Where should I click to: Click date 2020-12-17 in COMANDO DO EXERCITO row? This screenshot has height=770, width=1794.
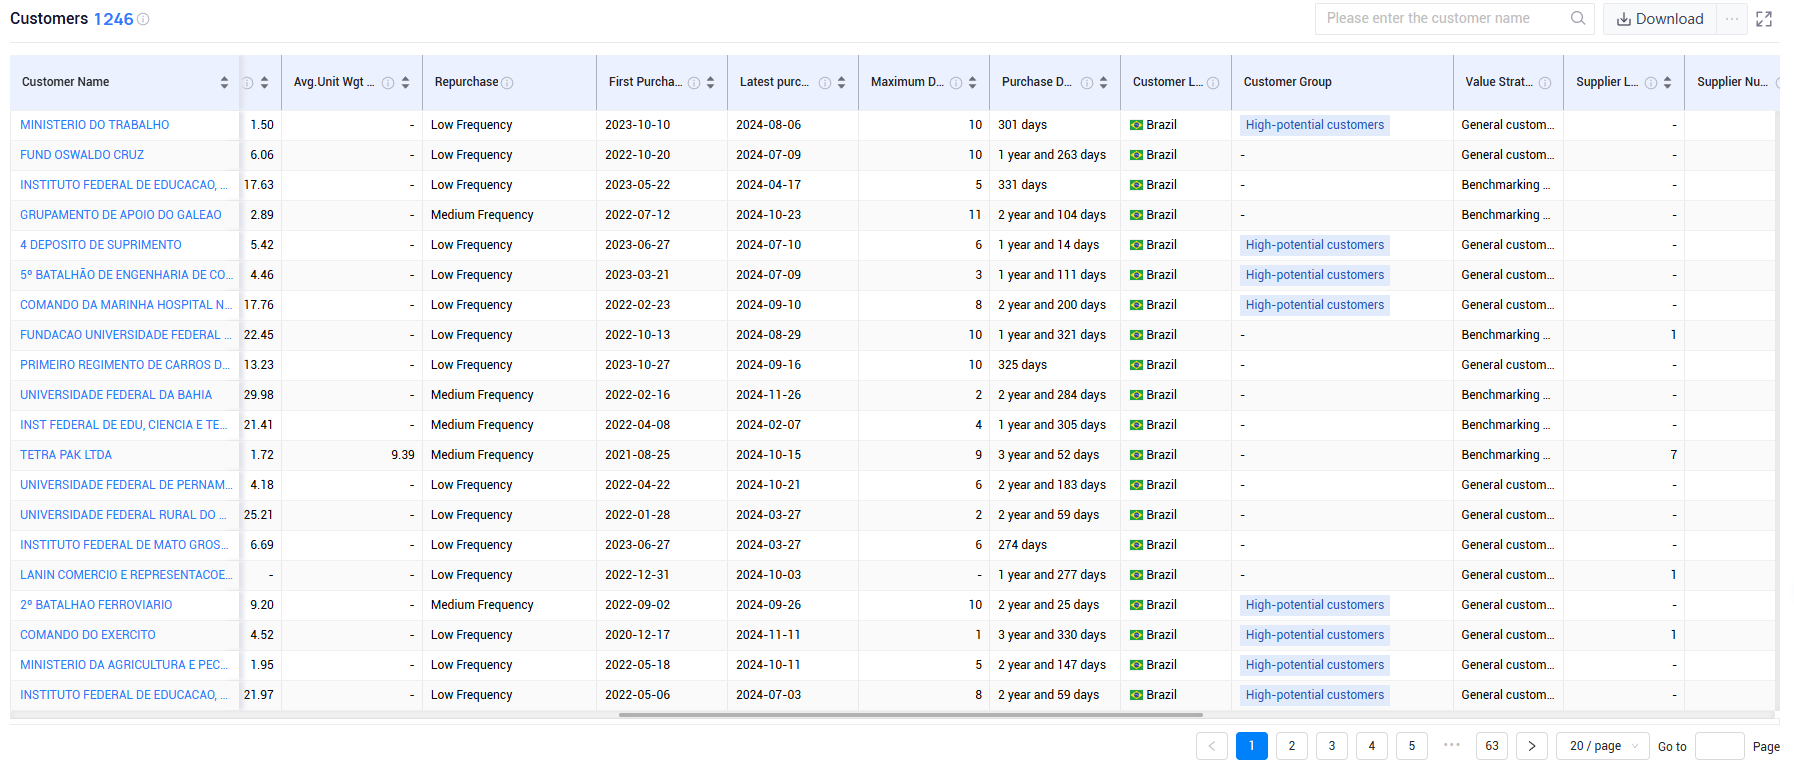point(638,635)
